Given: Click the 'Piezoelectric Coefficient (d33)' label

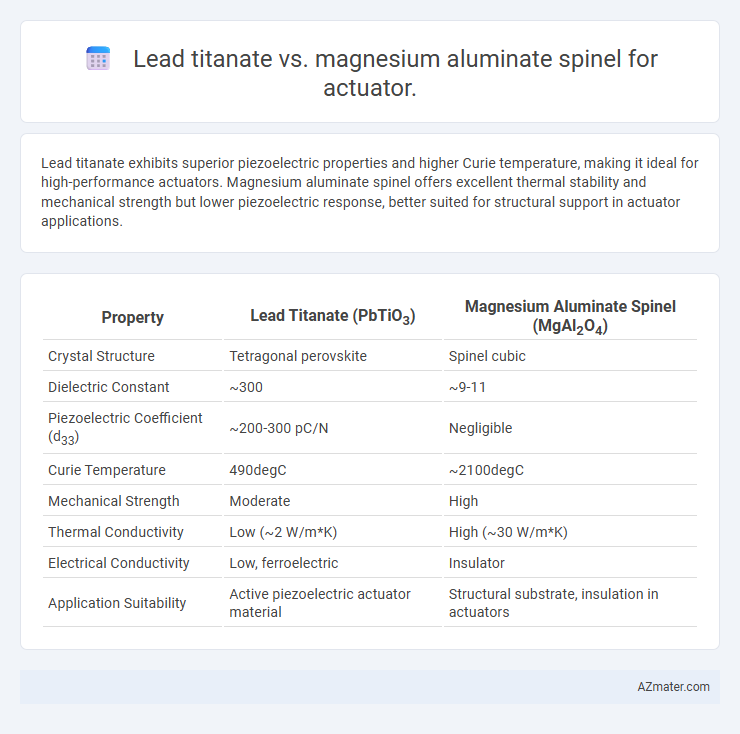Looking at the screenshot, I should click(x=125, y=428).
